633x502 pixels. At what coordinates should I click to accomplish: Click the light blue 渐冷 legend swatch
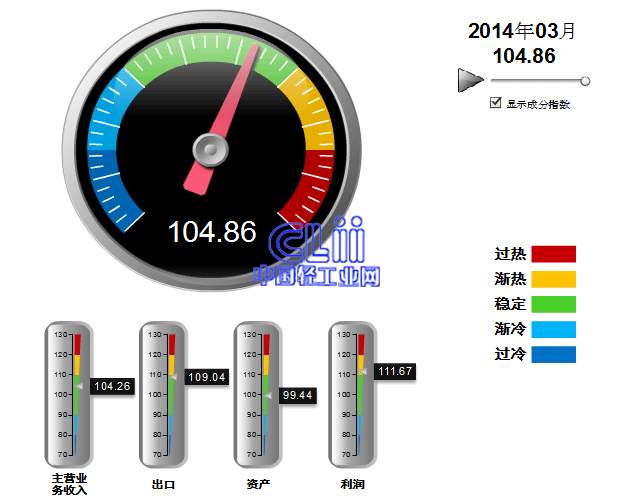(553, 329)
